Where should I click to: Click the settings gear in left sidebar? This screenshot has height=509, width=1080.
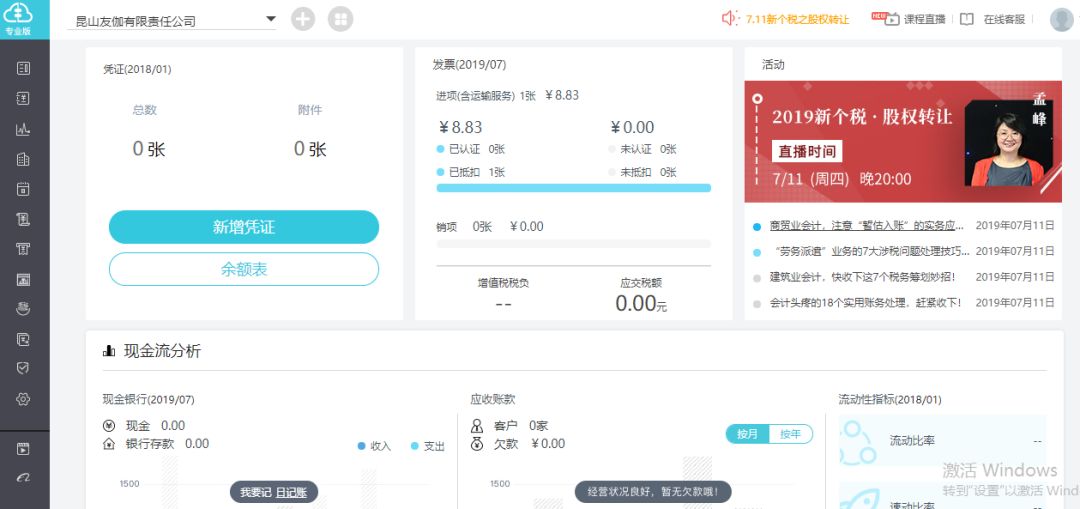[24, 399]
